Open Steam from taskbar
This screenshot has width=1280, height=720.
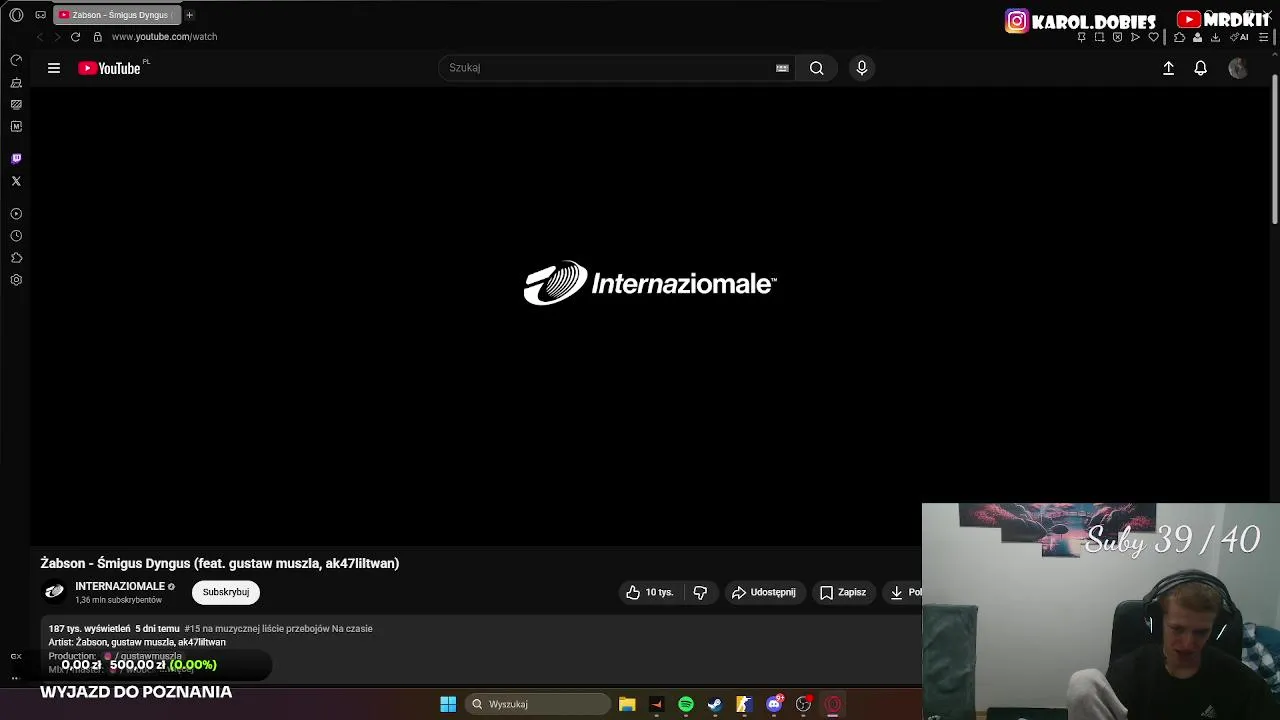click(x=715, y=704)
